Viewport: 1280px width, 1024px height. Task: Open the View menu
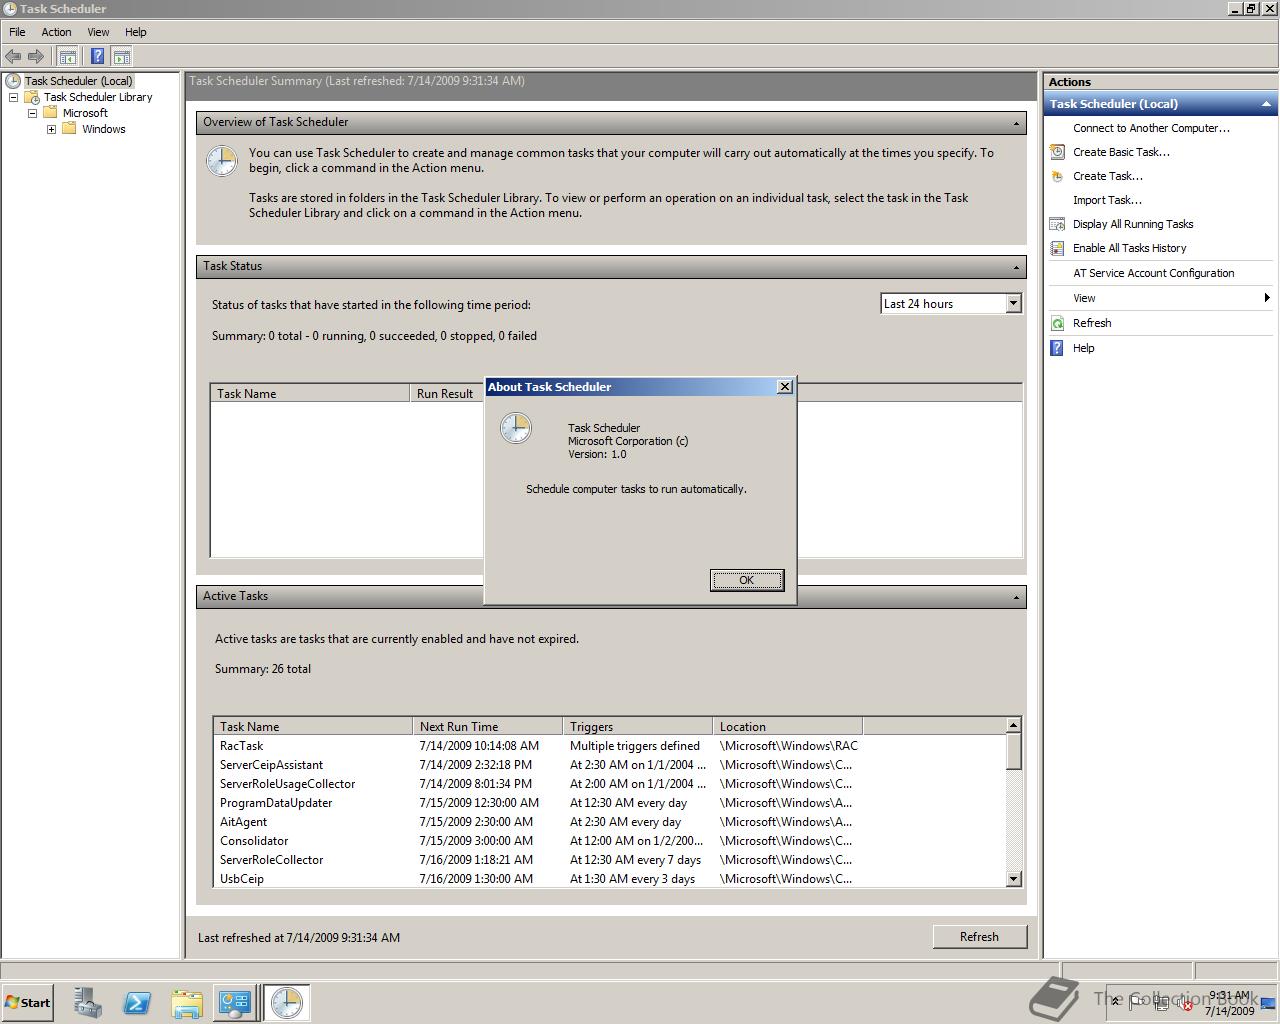coord(98,32)
